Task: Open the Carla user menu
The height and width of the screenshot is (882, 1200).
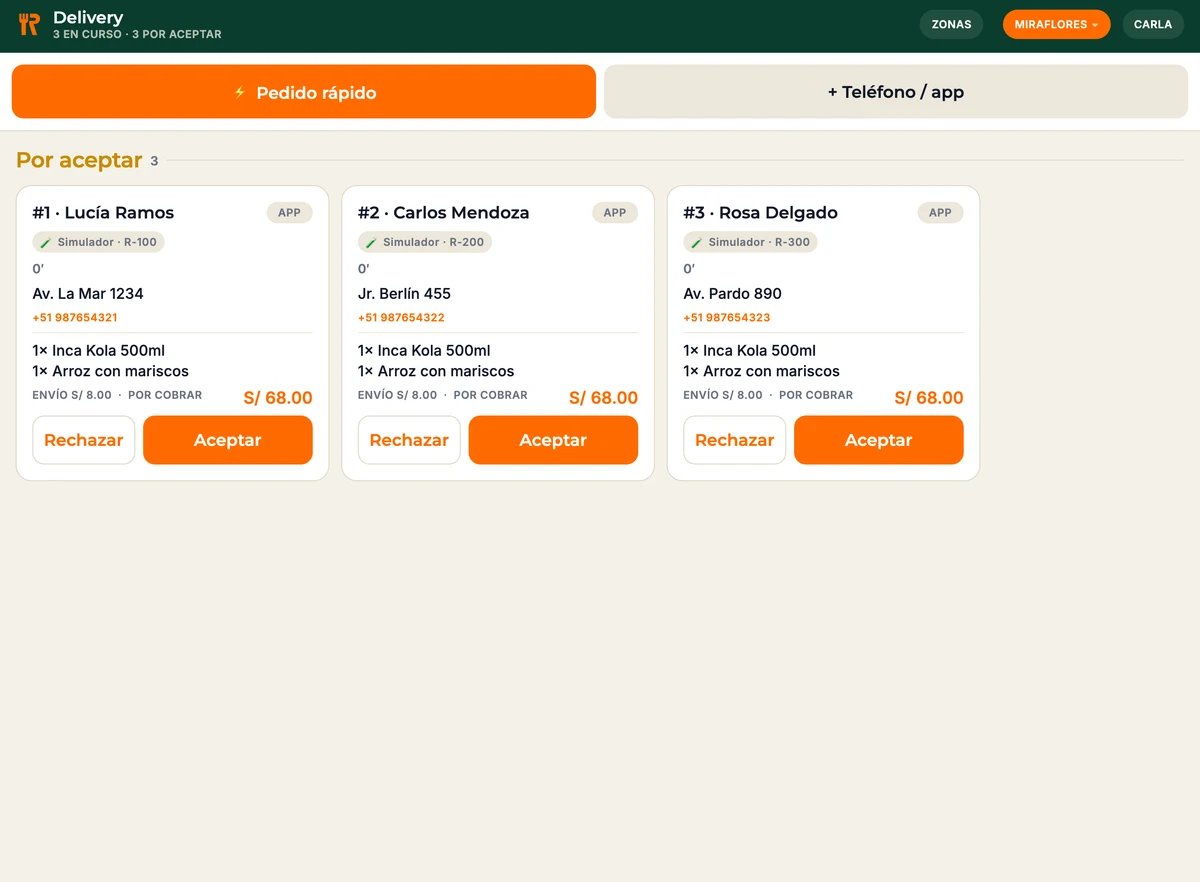Action: click(x=1153, y=25)
